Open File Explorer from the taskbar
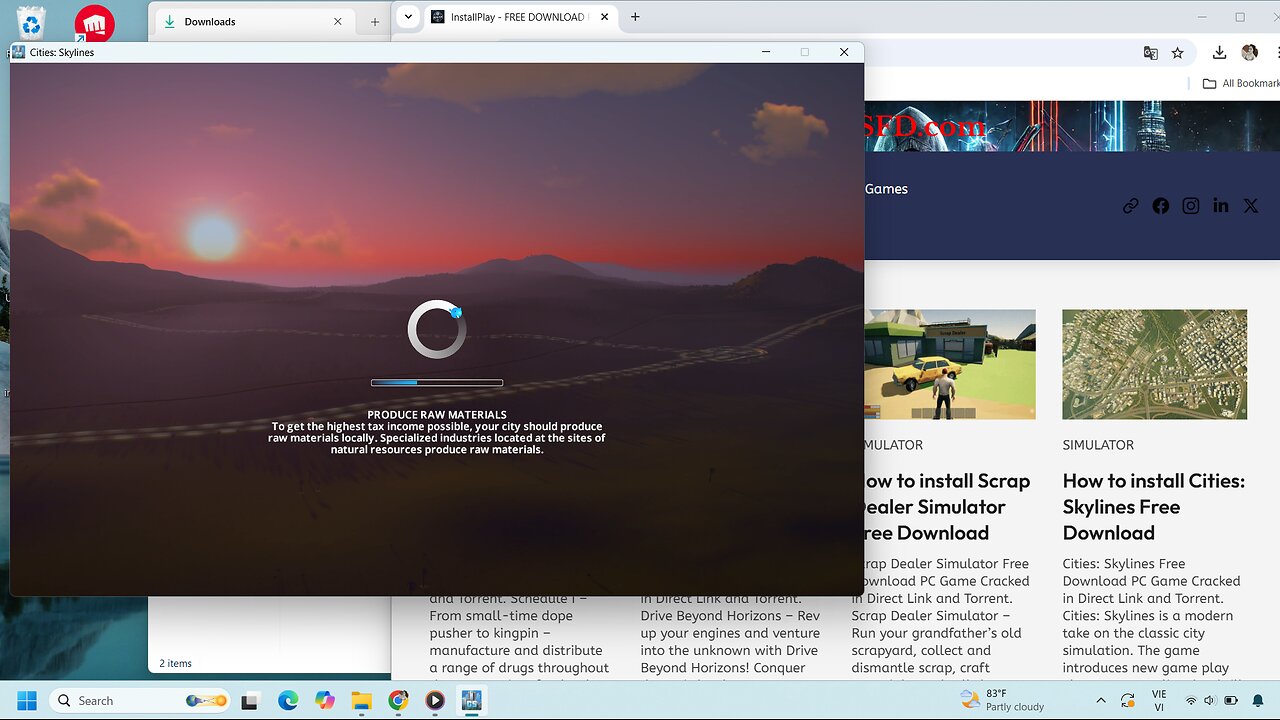Screen dimensions: 1280x720 point(361,700)
